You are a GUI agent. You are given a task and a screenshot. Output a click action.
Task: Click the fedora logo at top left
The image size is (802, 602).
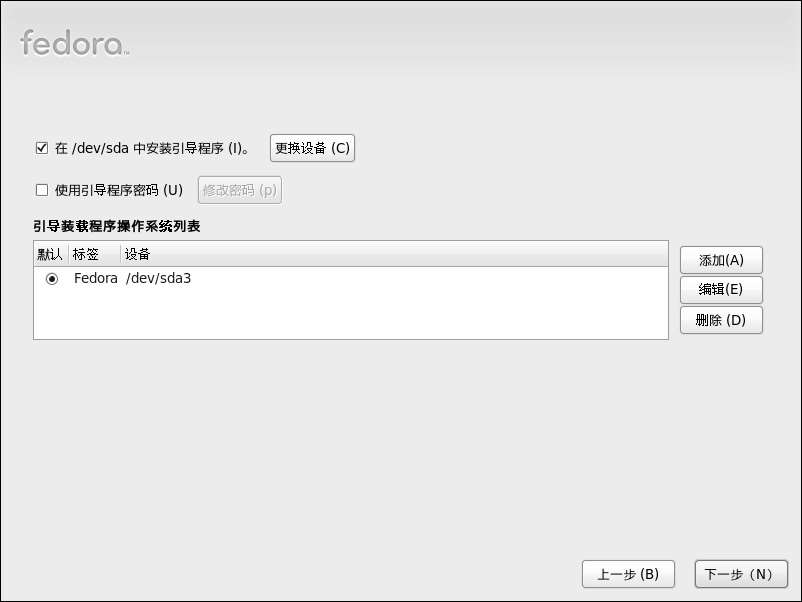click(74, 42)
